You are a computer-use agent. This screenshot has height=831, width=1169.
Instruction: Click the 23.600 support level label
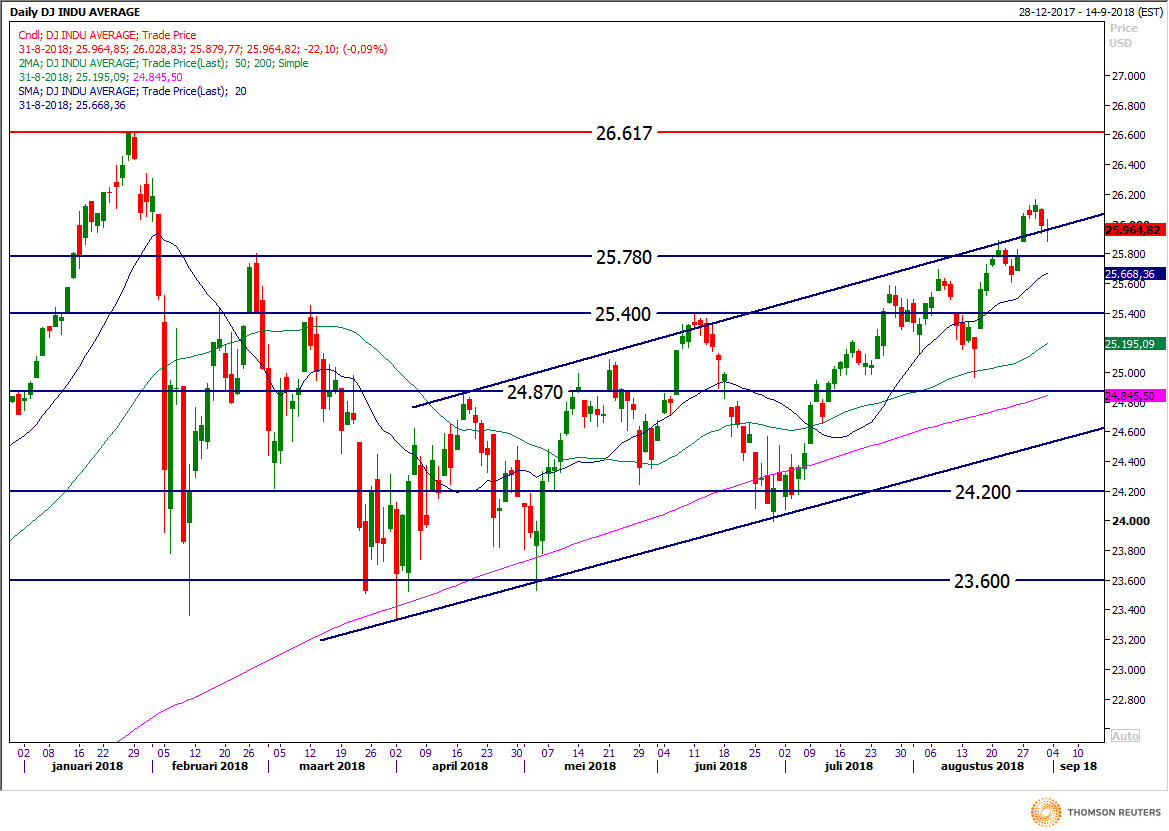coord(982,581)
